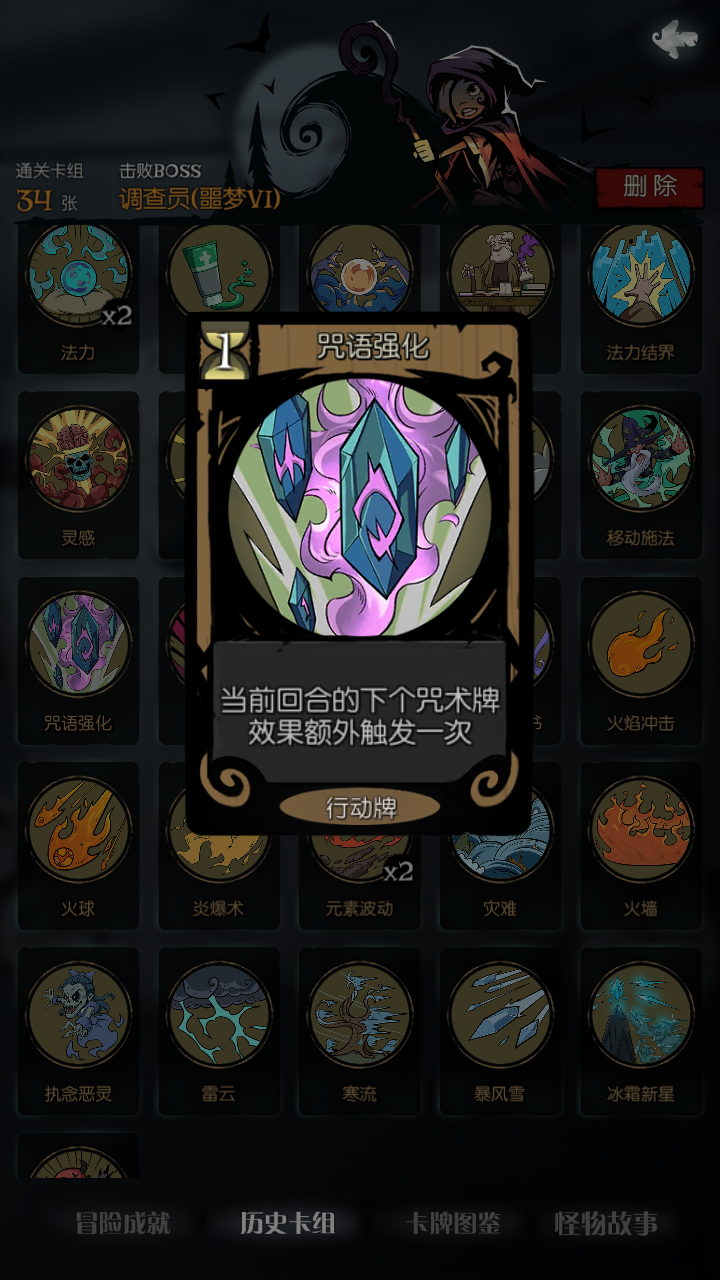Switch to the 历史卡组 tab
This screenshot has height=1280, width=720.
287,1223
